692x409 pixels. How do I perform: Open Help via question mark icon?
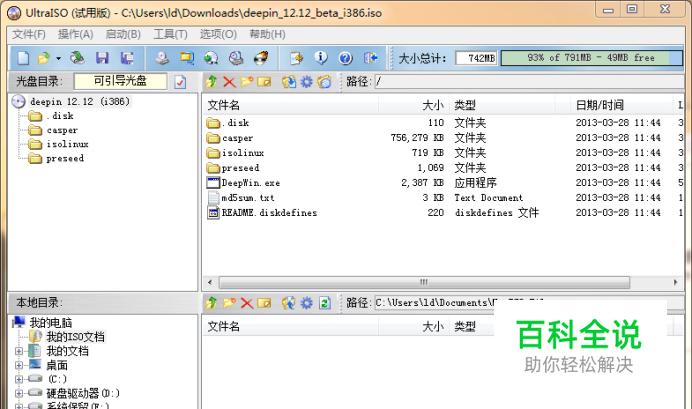coord(345,58)
